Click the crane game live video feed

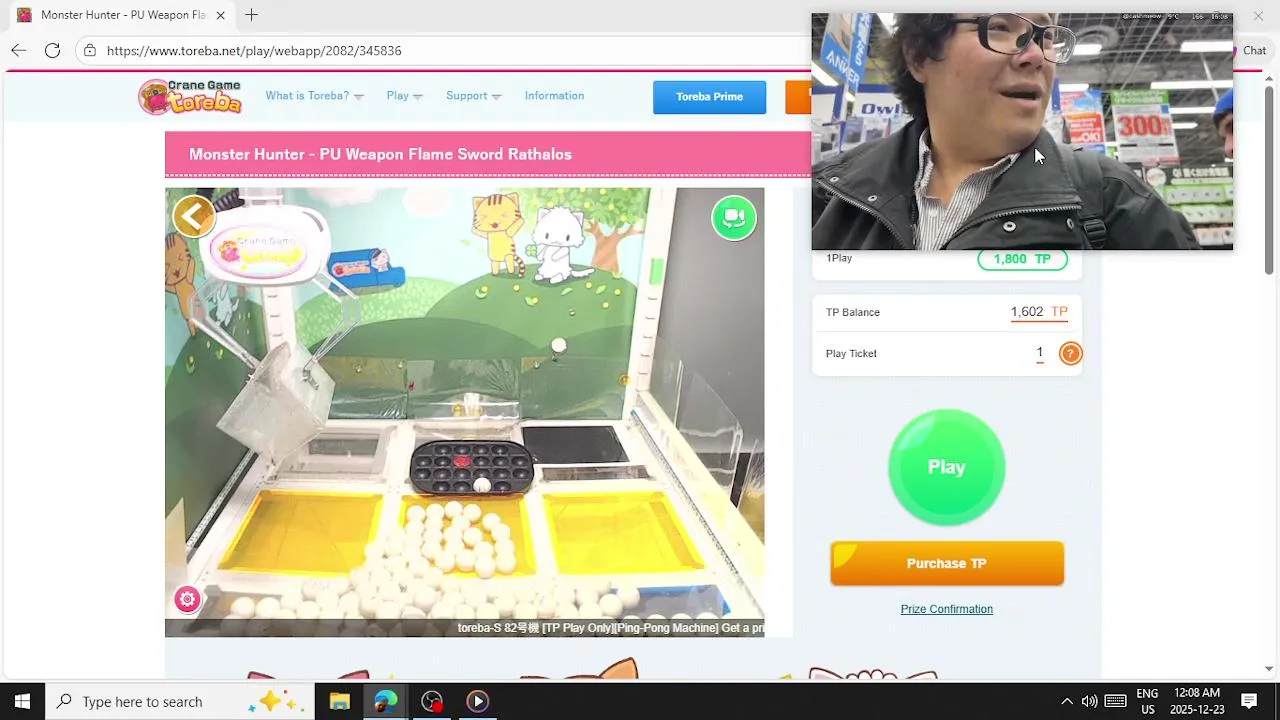coord(464,412)
